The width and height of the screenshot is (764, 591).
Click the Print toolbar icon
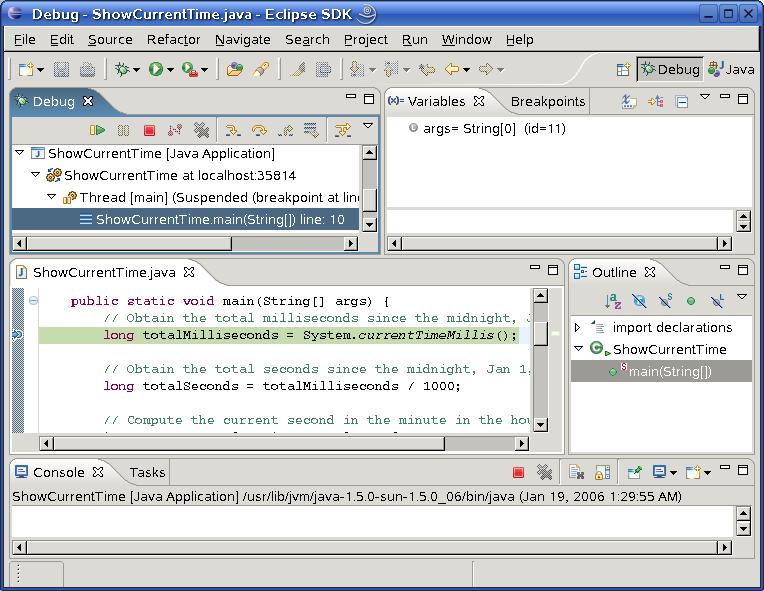87,70
